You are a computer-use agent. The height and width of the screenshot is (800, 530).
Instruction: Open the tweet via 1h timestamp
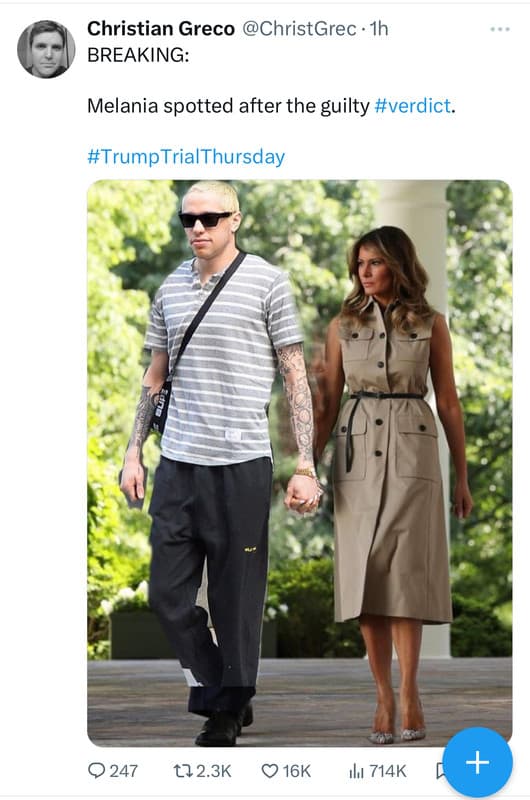(x=379, y=29)
